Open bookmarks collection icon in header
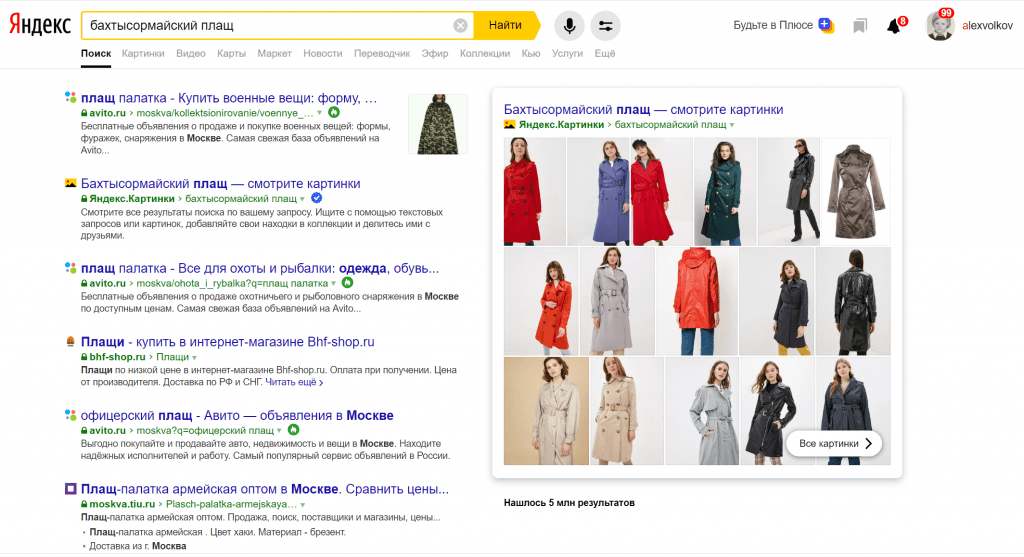This screenshot has width=1024, height=557. 860,25
